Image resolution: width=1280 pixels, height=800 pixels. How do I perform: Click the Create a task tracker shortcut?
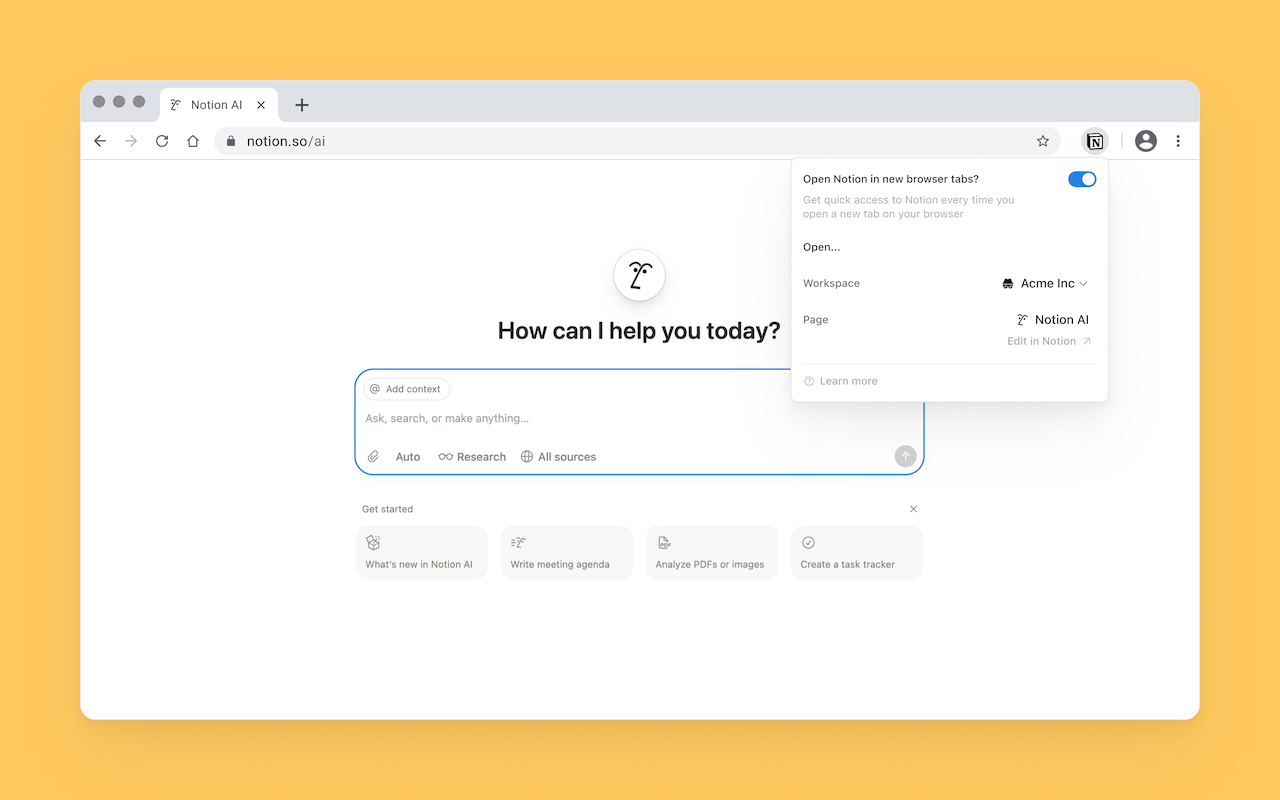click(856, 552)
